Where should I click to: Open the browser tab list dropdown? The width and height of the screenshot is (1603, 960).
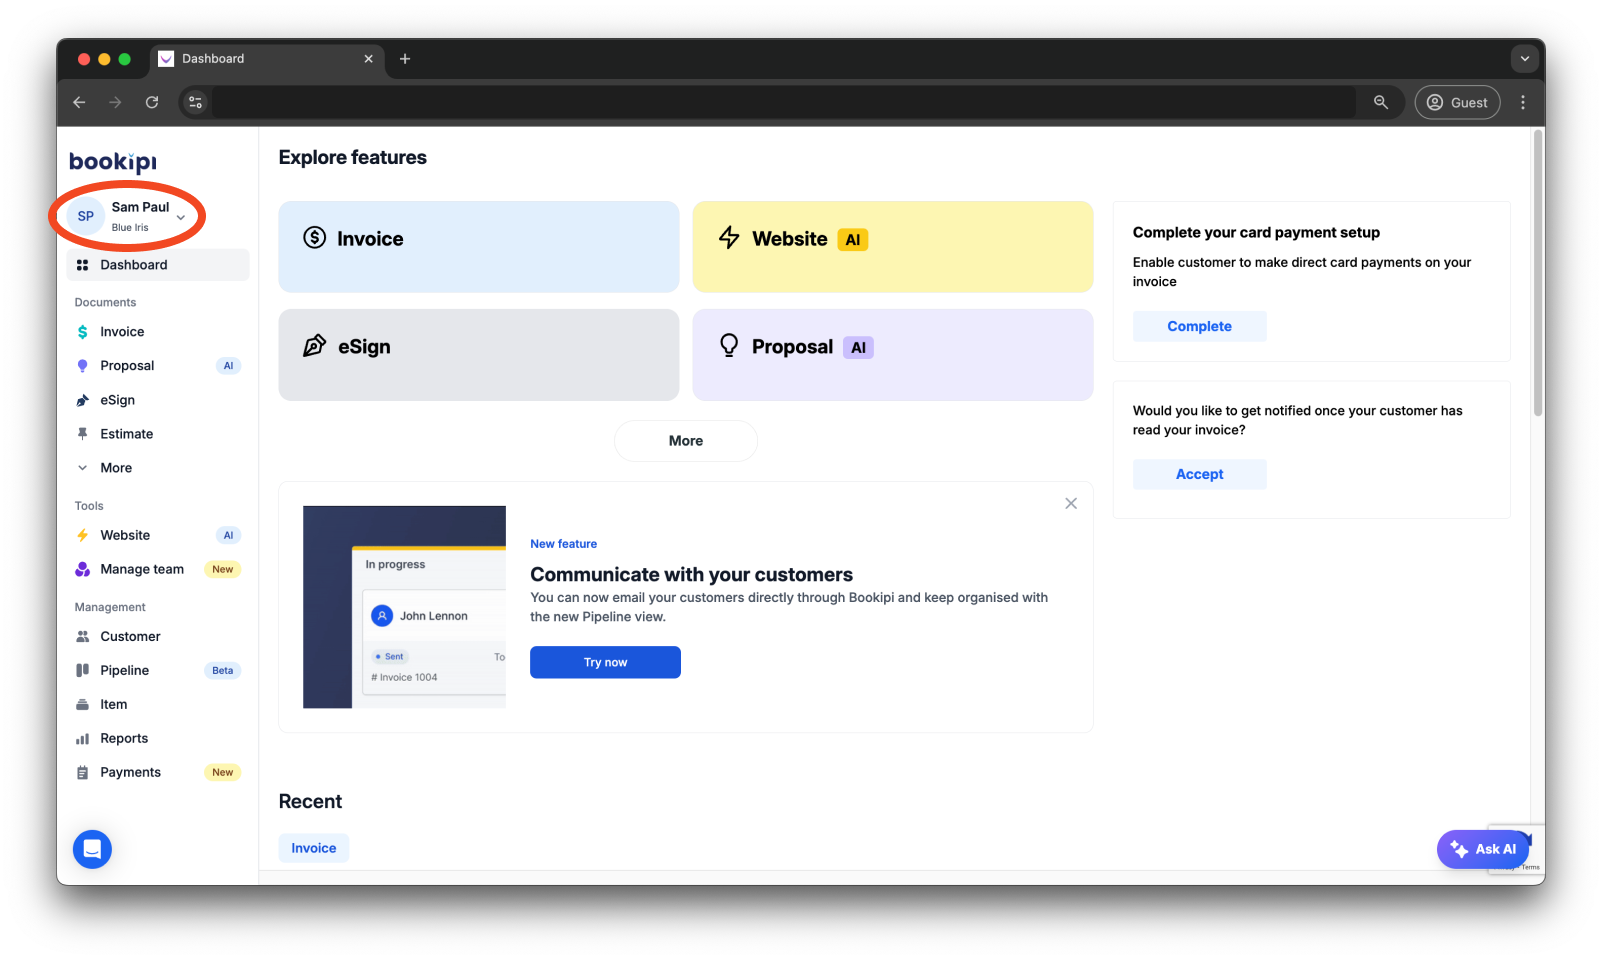1524,59
